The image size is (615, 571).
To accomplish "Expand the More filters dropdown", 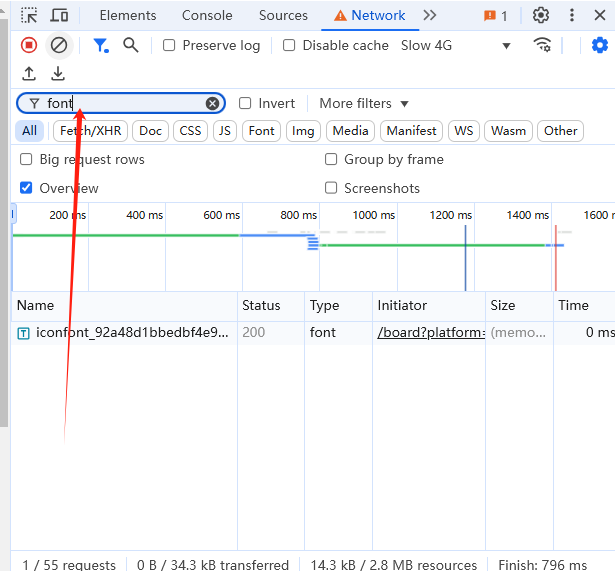I will click(x=364, y=104).
